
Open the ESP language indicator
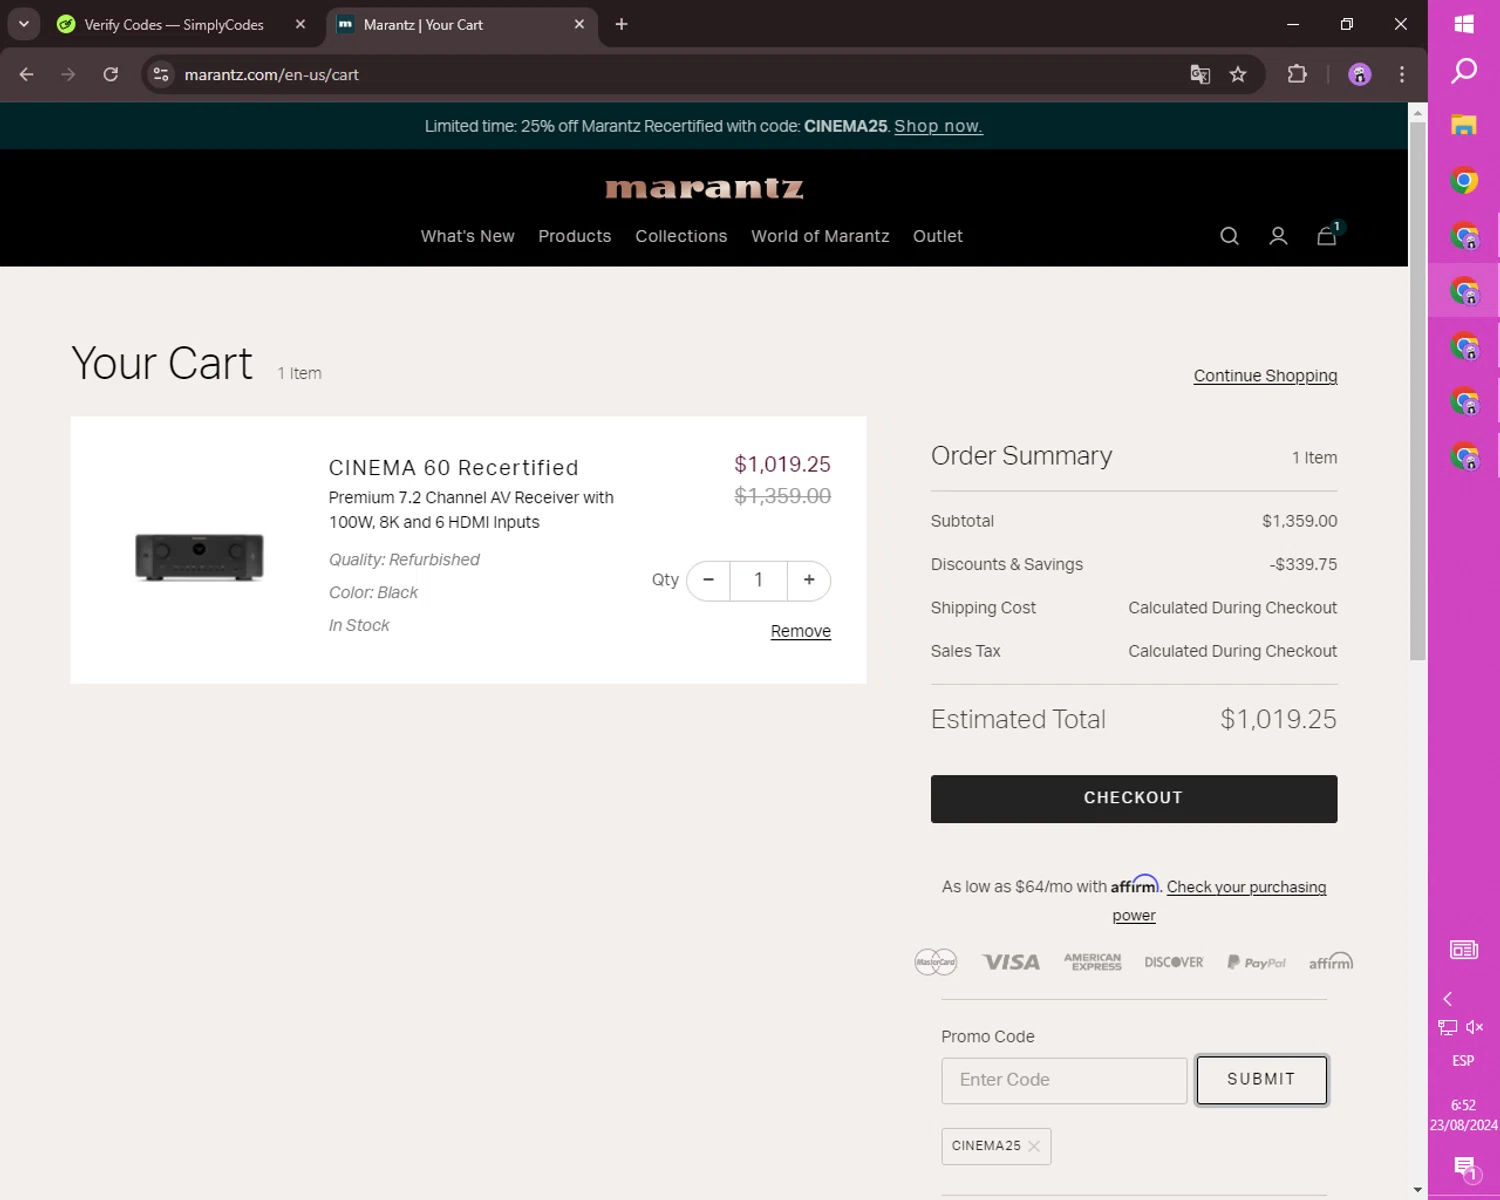click(x=1463, y=1061)
